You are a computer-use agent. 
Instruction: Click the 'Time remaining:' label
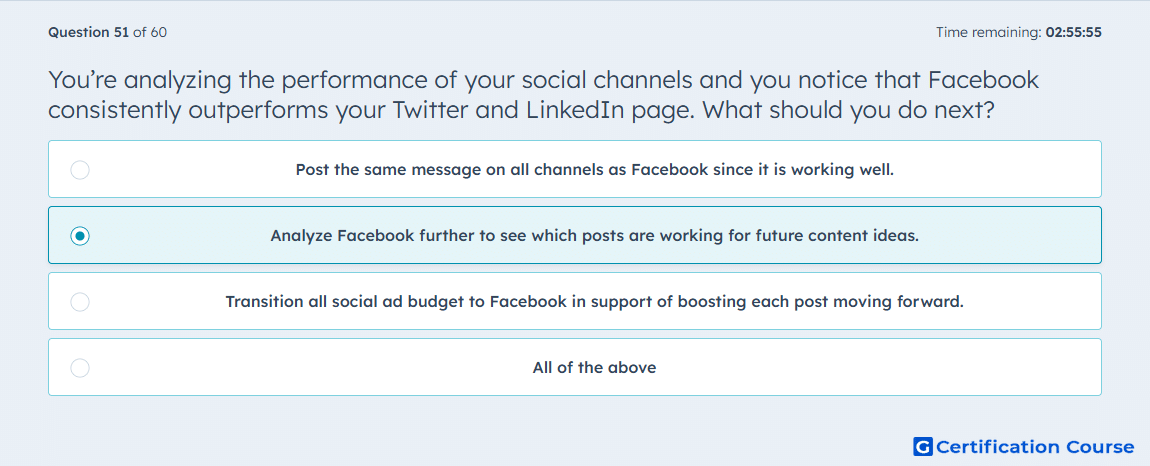[989, 32]
